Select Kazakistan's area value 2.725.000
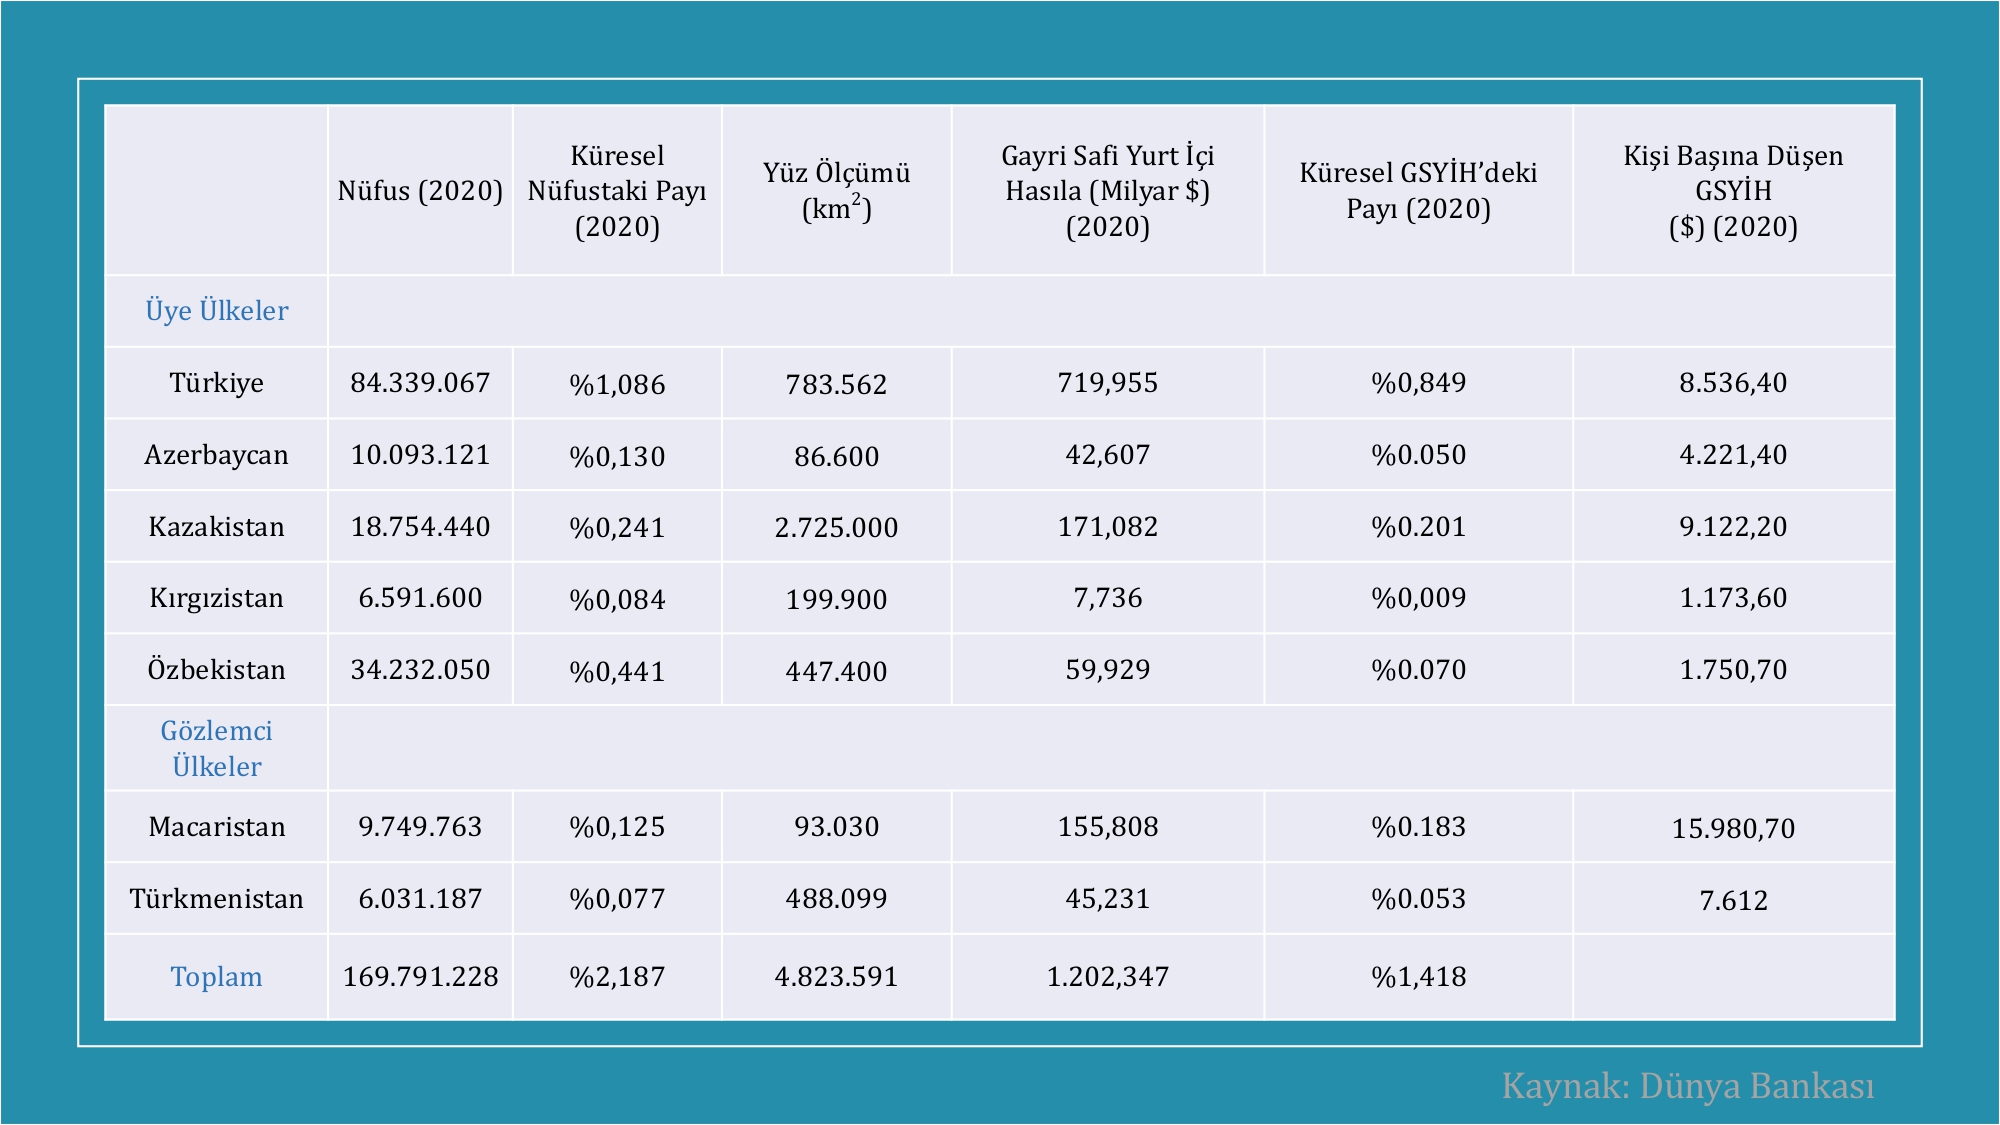This screenshot has width=2000, height=1125. 836,527
